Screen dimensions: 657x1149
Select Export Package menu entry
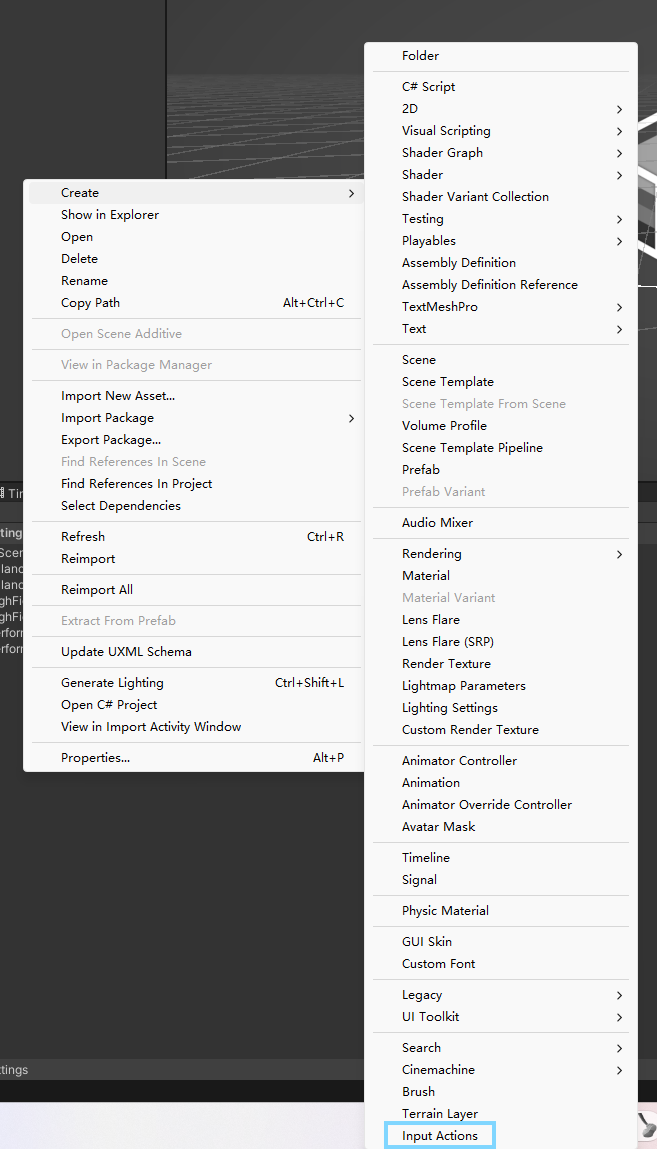point(110,440)
